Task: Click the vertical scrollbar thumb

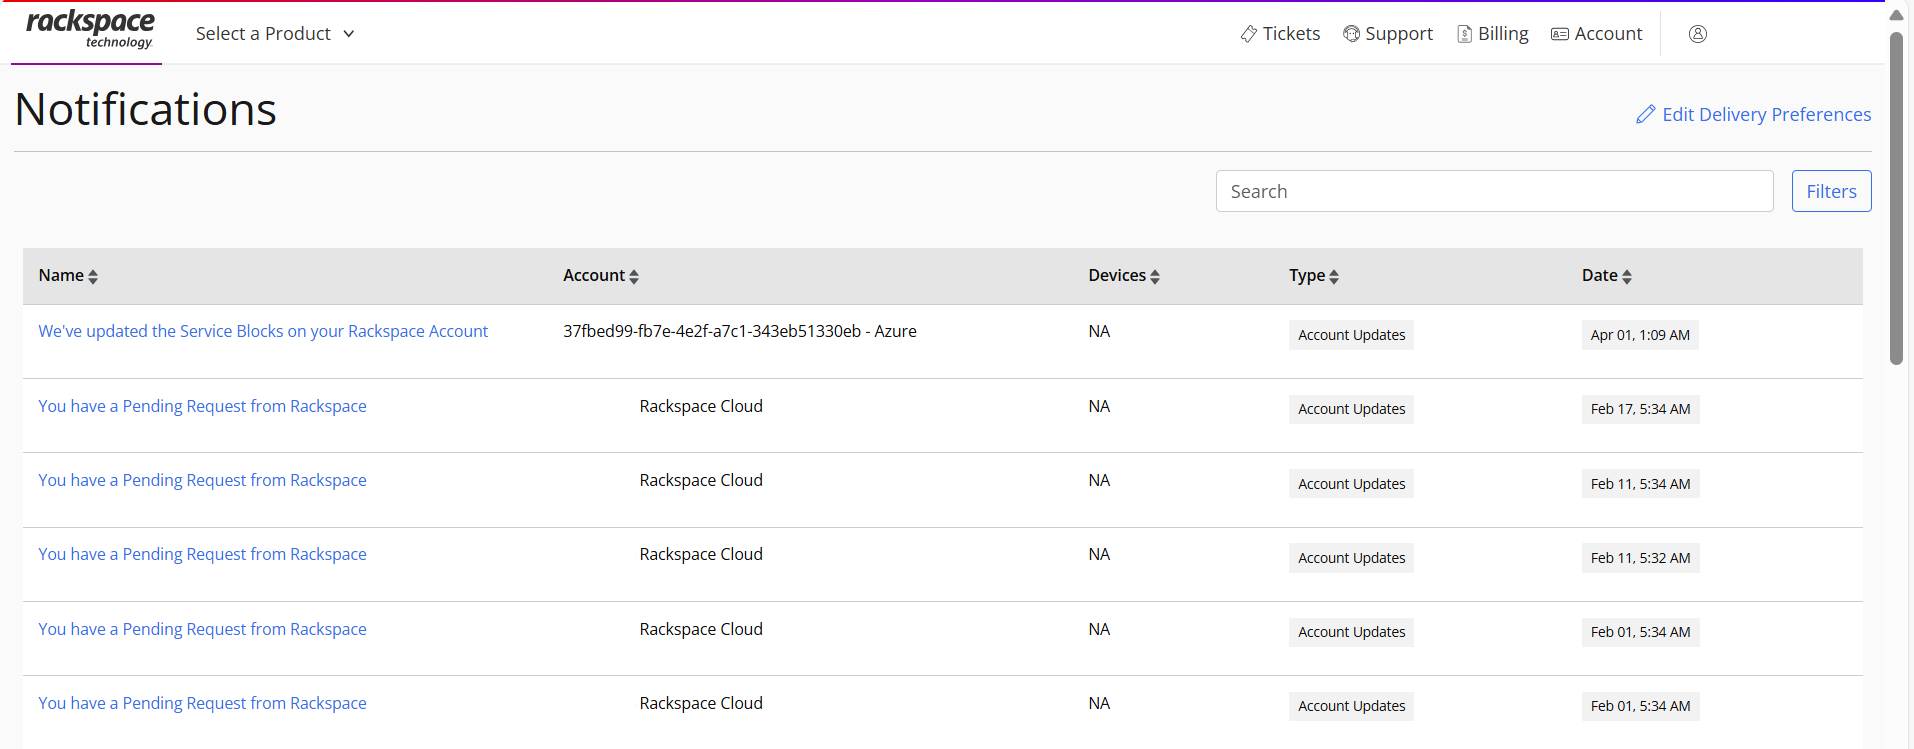Action: point(1896,198)
